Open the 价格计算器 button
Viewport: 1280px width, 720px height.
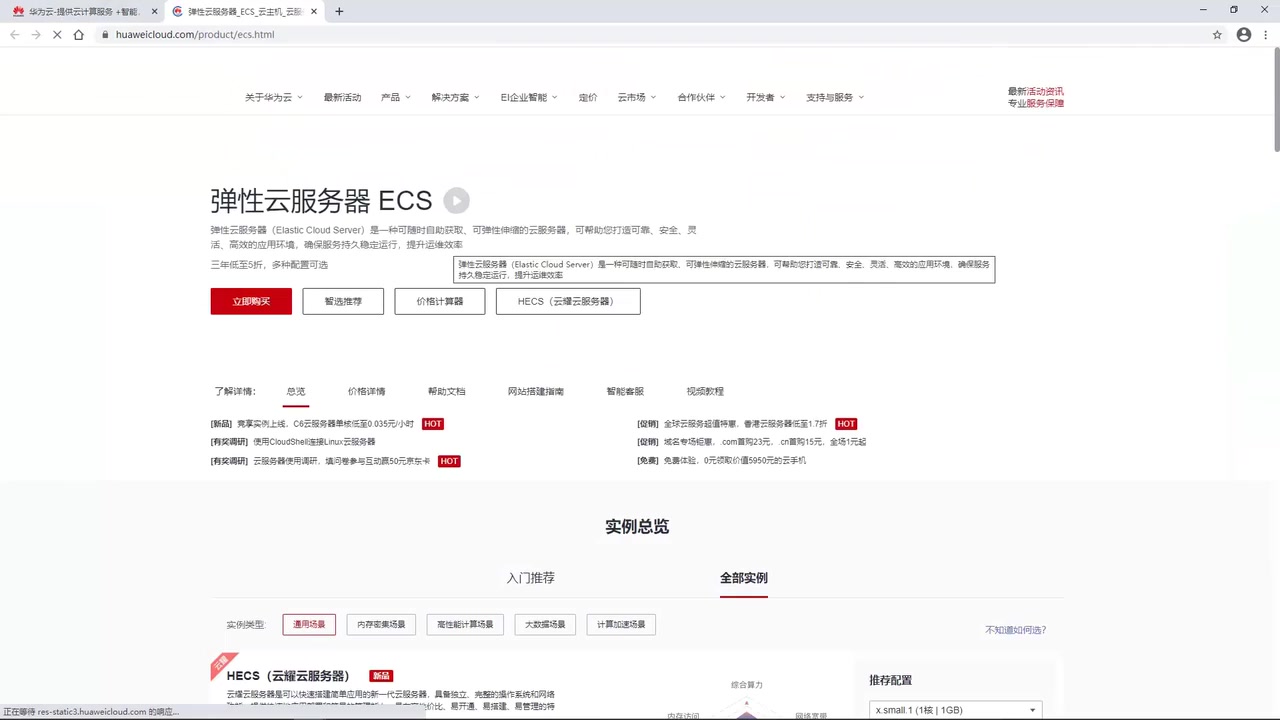click(x=440, y=301)
